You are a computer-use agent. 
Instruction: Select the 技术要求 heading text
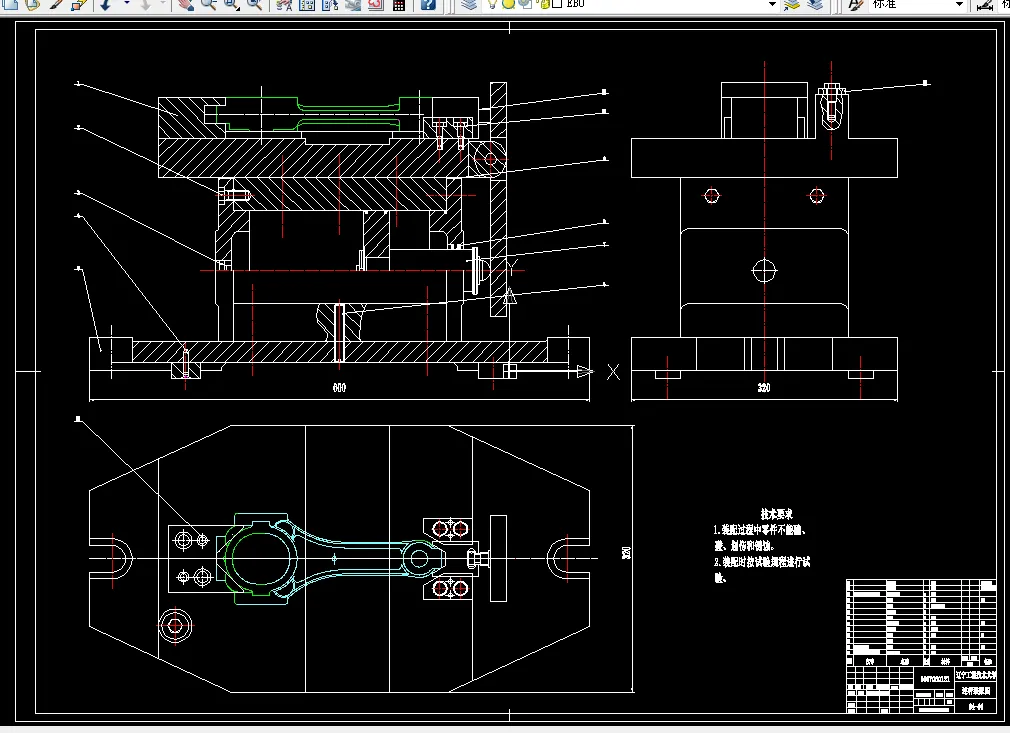click(776, 514)
